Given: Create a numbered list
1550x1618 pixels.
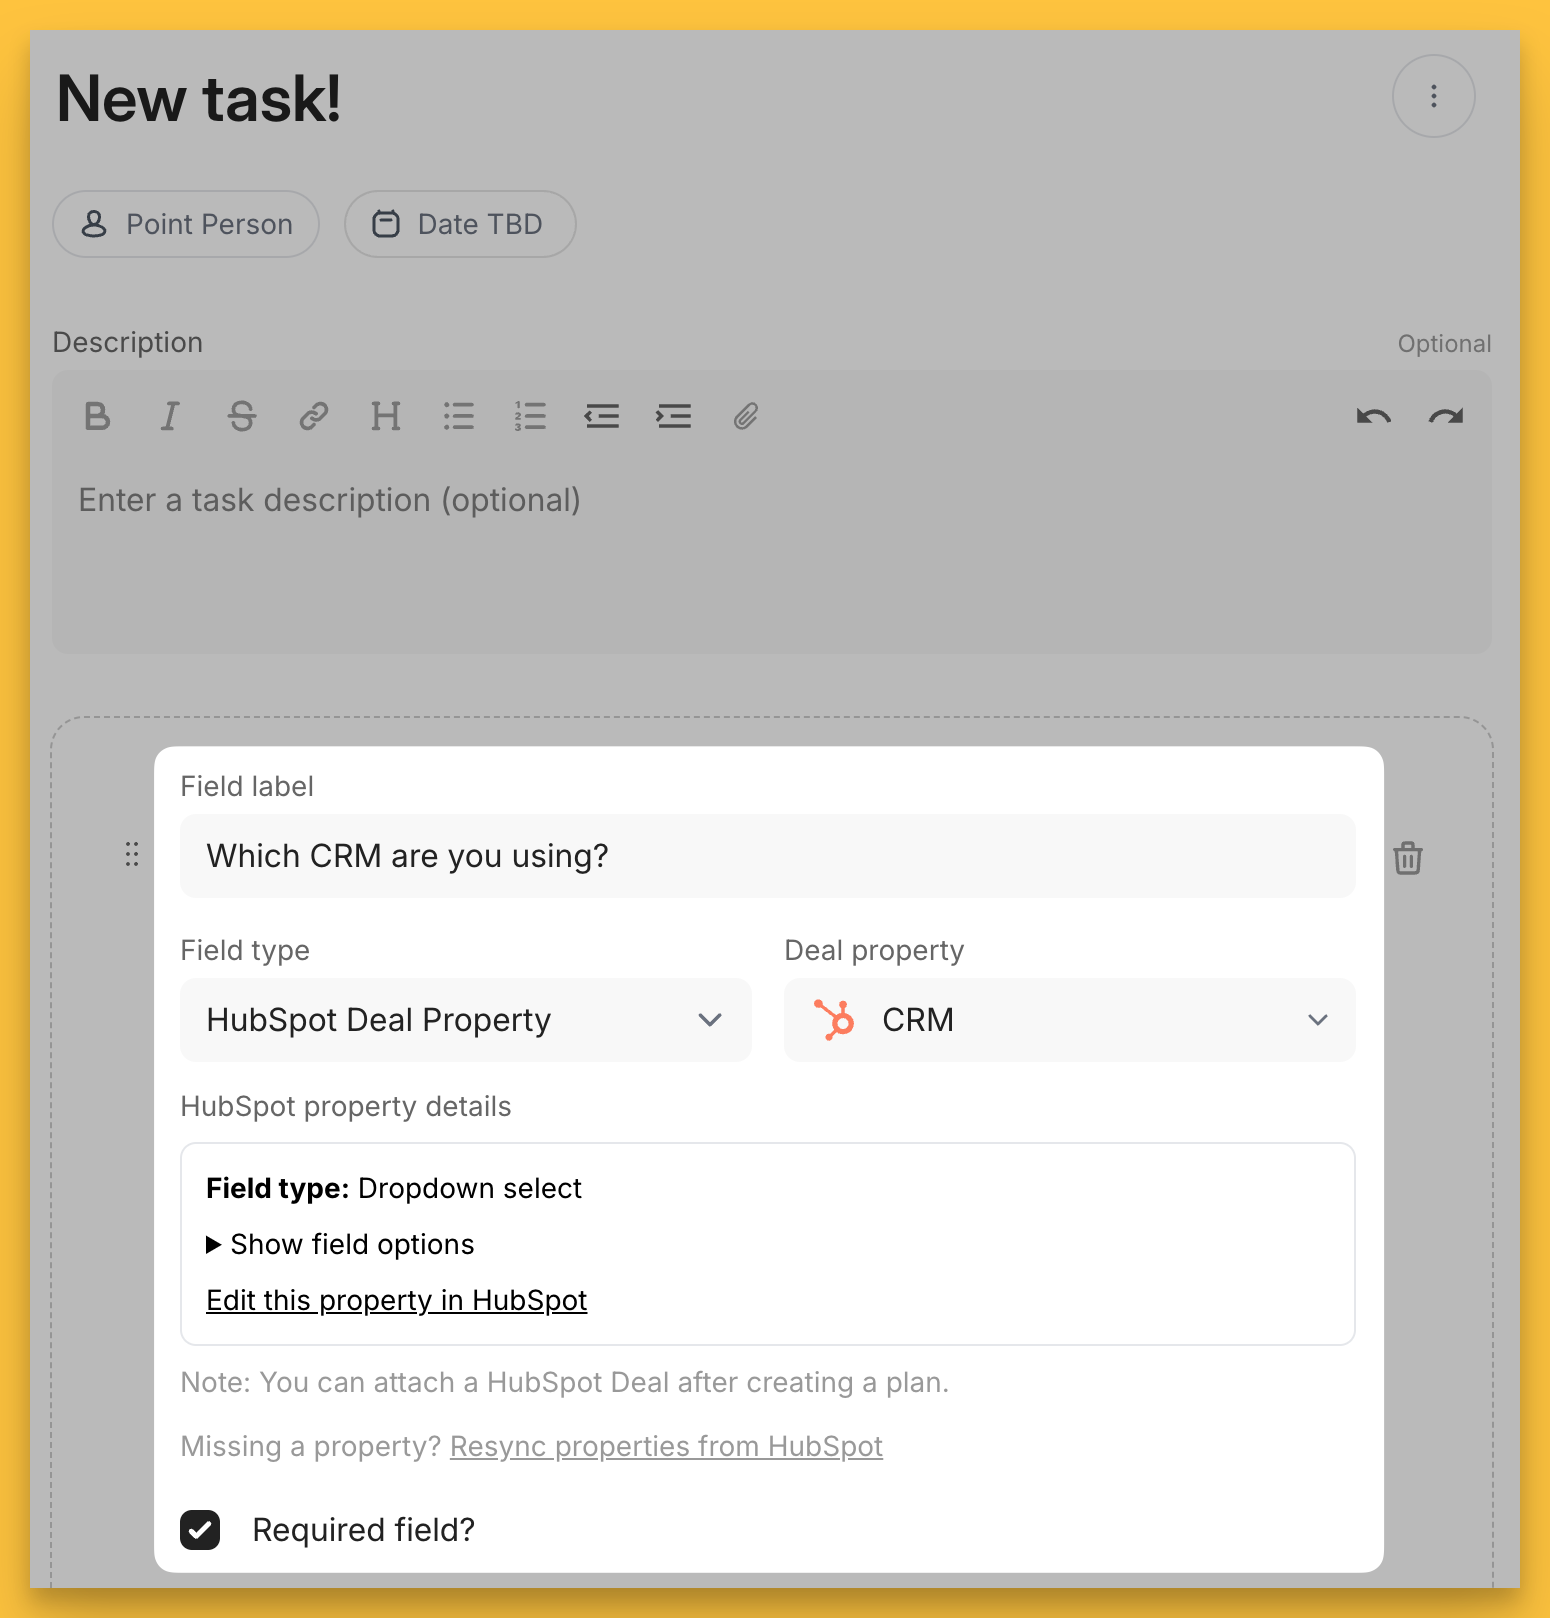Looking at the screenshot, I should pos(530,416).
